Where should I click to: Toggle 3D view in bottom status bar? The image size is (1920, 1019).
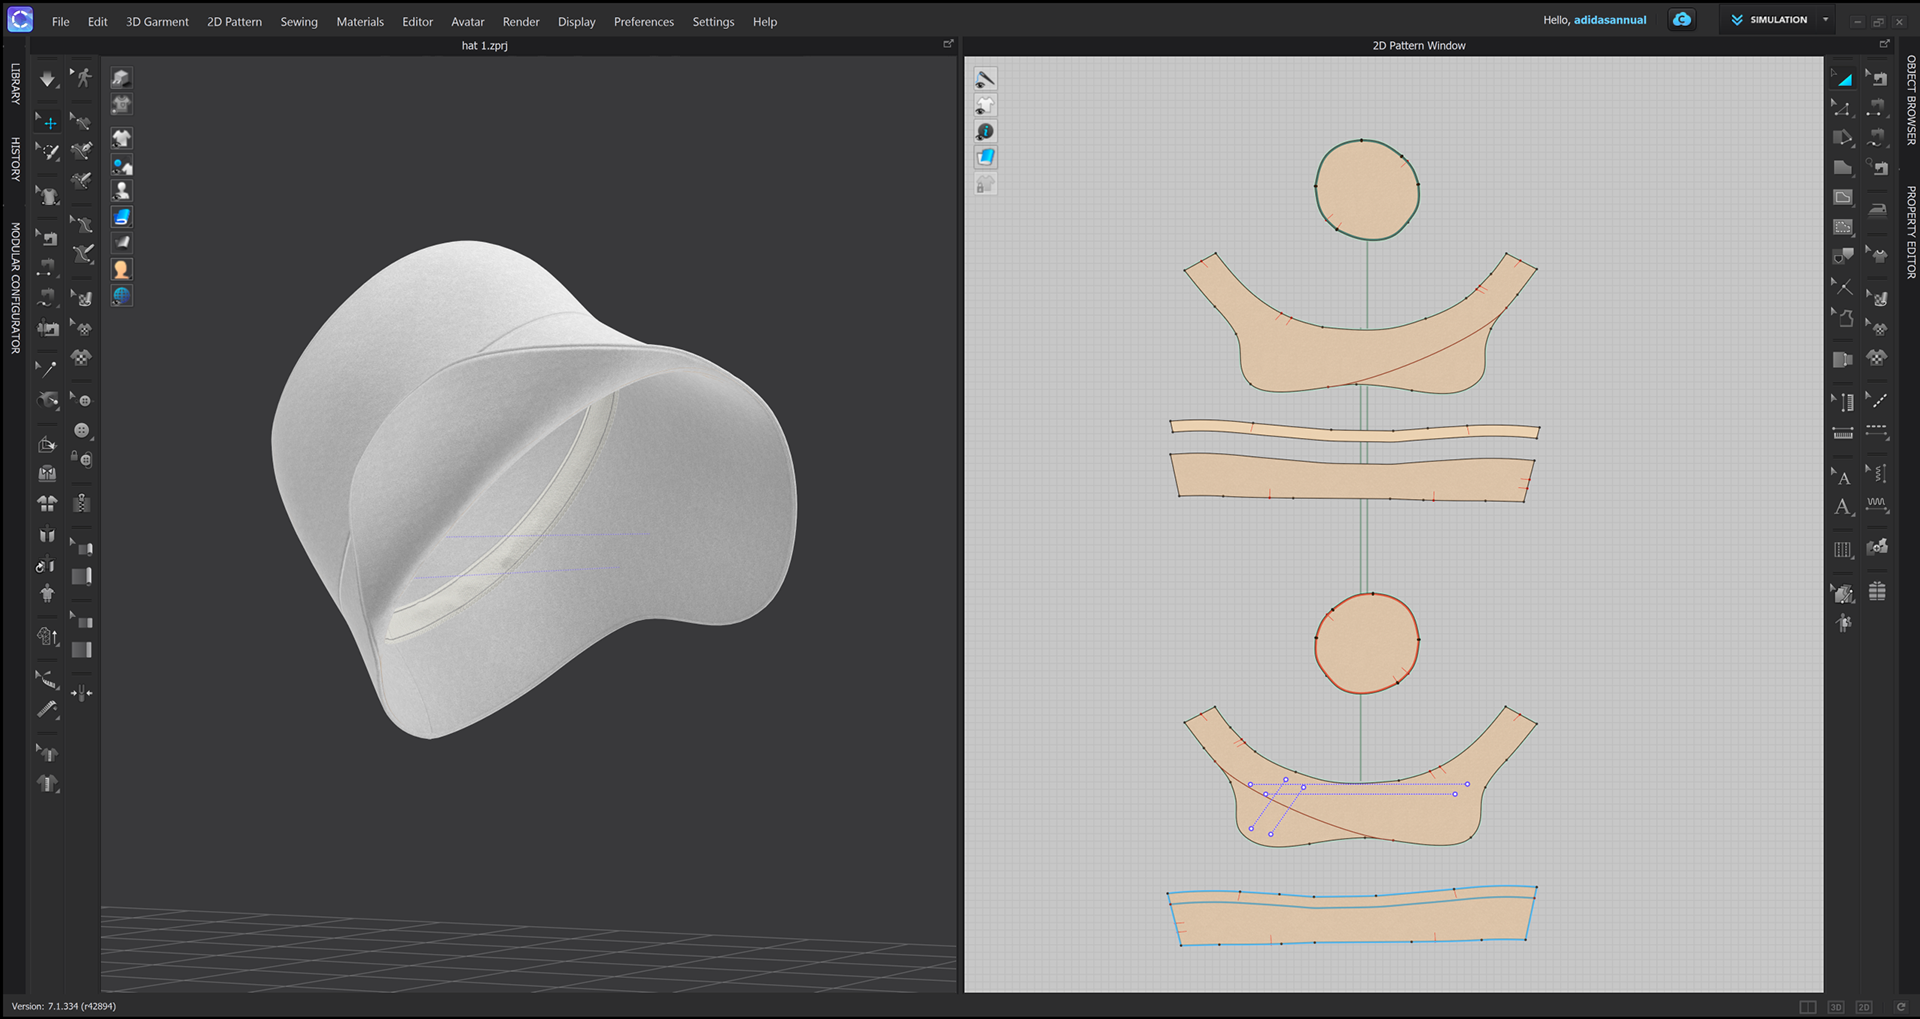point(1836,1007)
